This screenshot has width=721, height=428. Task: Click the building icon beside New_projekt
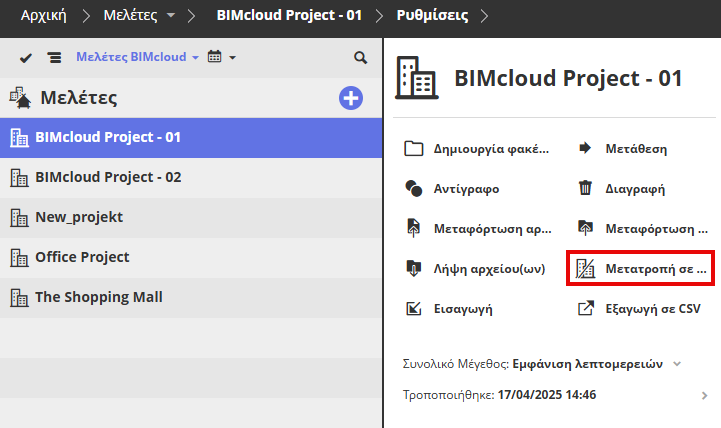pyautogui.click(x=19, y=217)
